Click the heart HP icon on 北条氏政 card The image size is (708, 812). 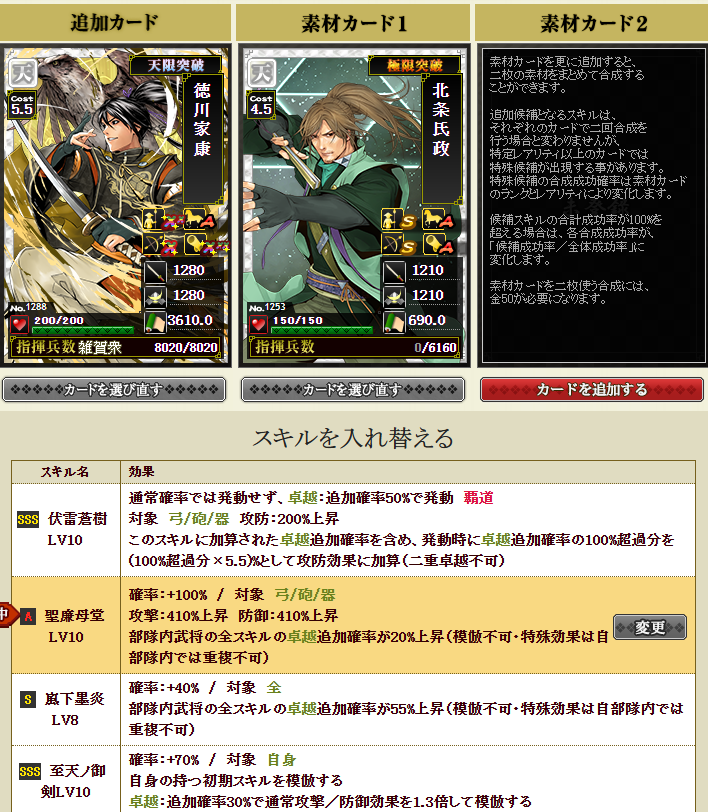(x=258, y=325)
